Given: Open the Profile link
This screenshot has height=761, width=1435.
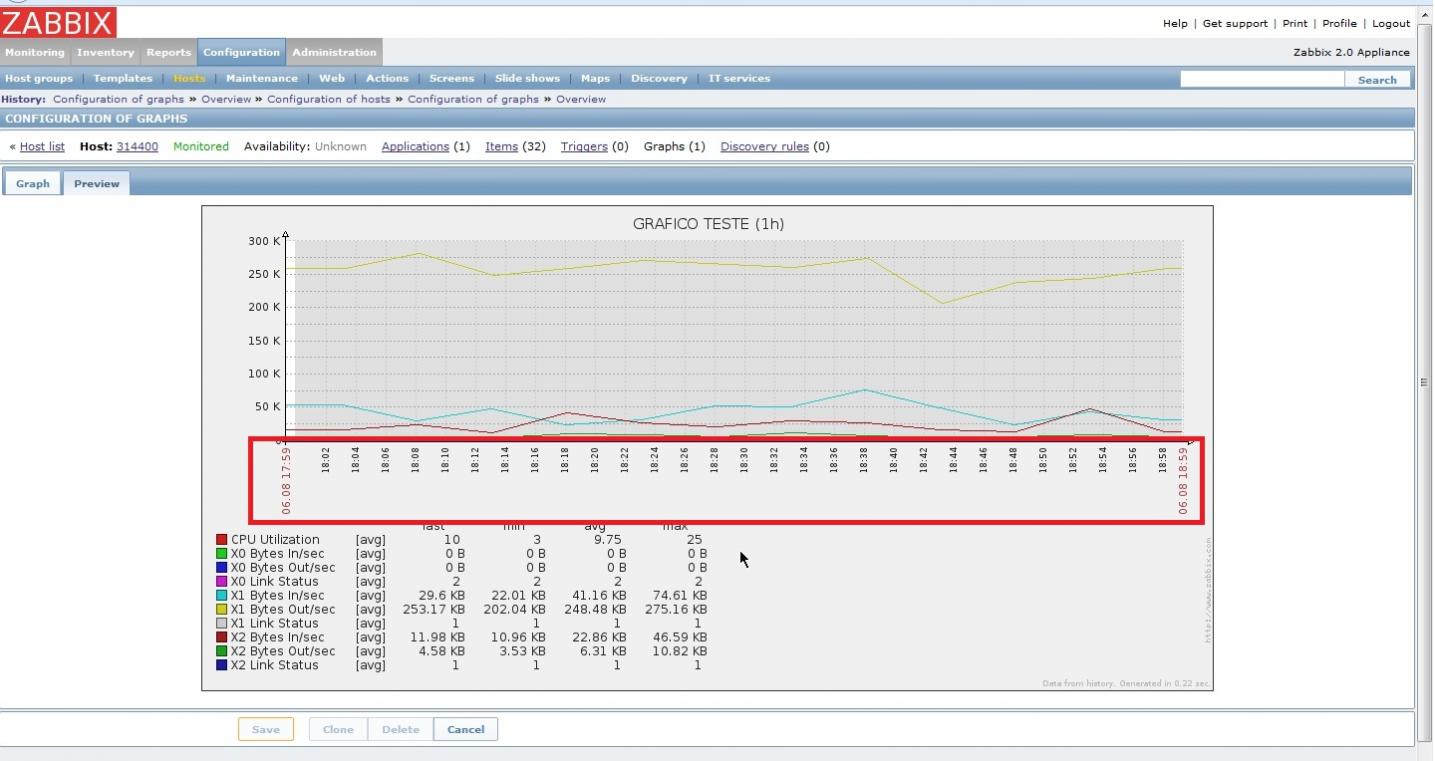Looking at the screenshot, I should (x=1339, y=24).
